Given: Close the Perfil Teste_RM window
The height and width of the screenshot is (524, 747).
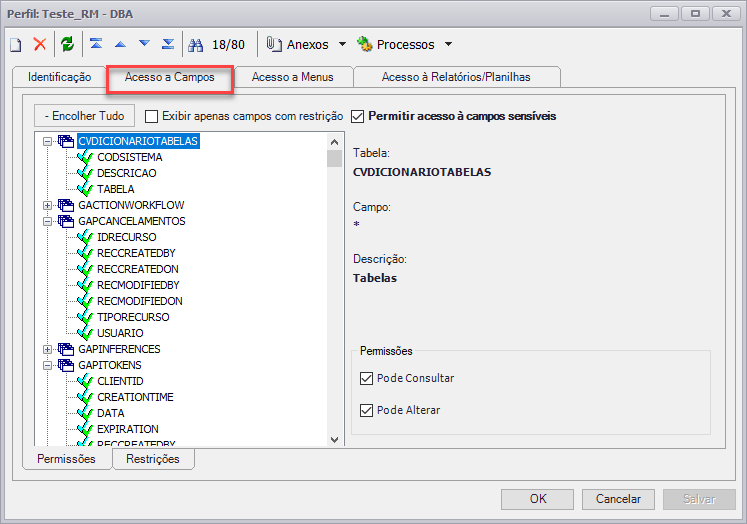Looking at the screenshot, I should (x=726, y=13).
